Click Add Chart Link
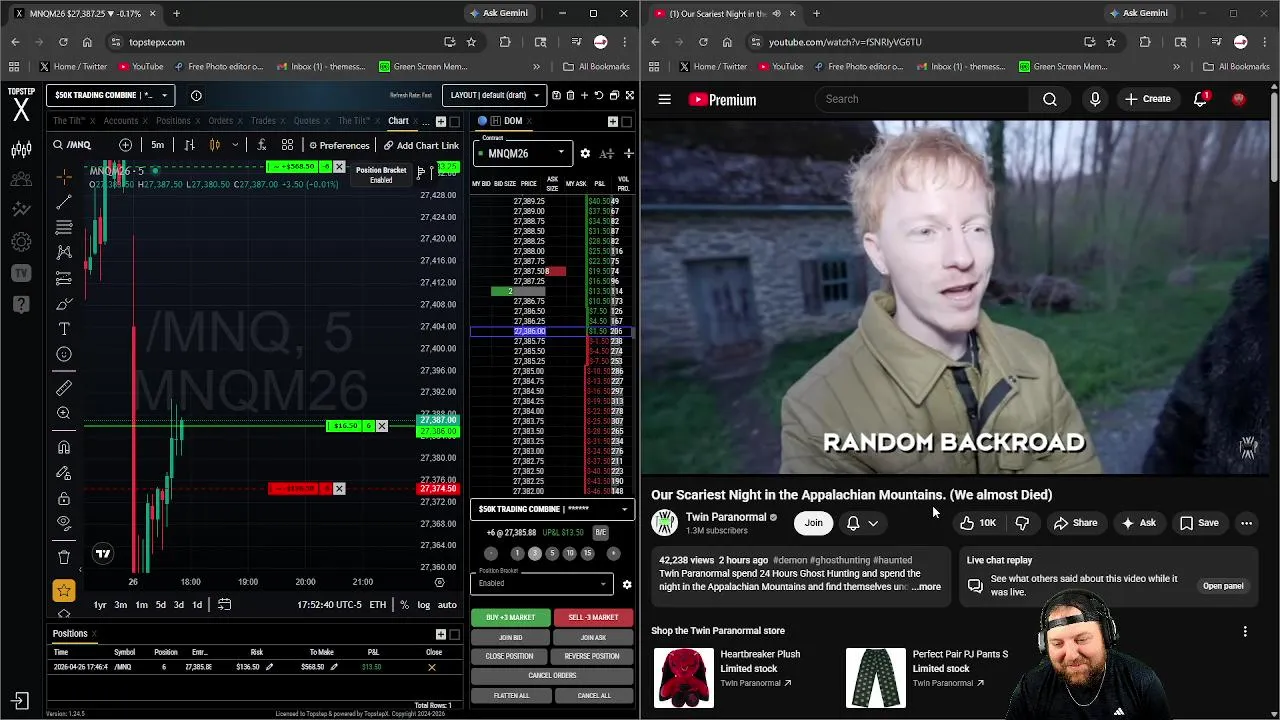 (421, 145)
